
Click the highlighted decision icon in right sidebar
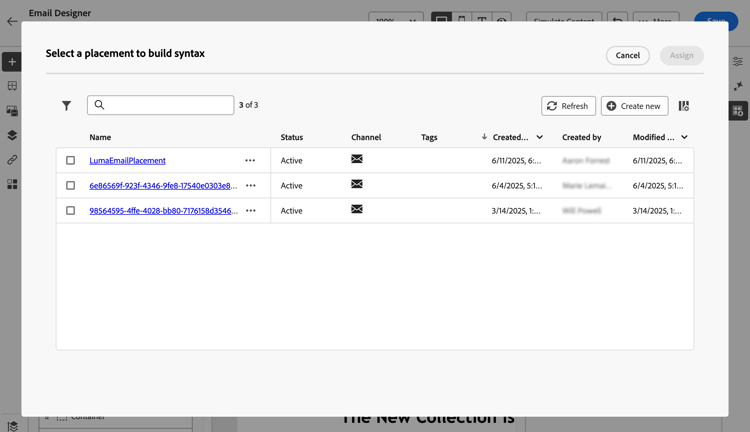pyautogui.click(x=738, y=111)
